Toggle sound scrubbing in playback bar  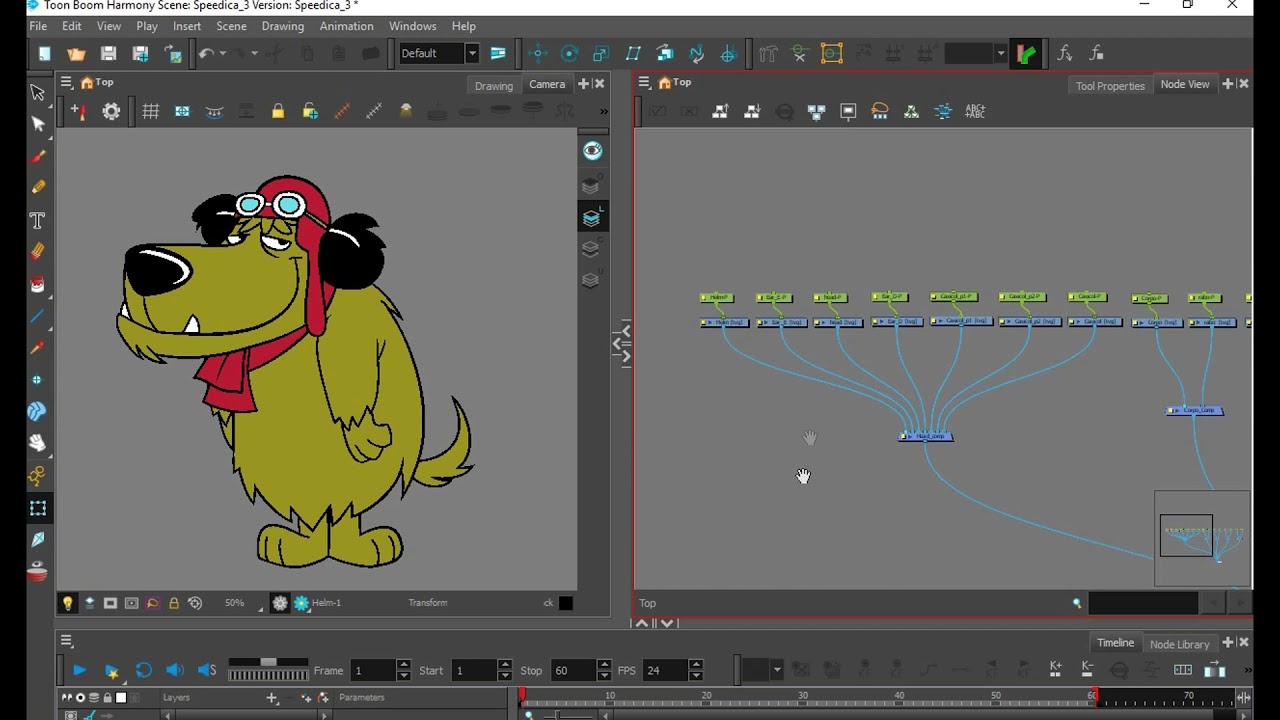pos(207,670)
